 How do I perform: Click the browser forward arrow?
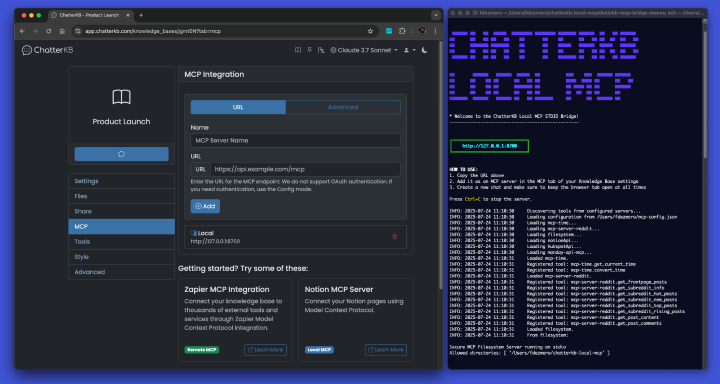point(35,31)
